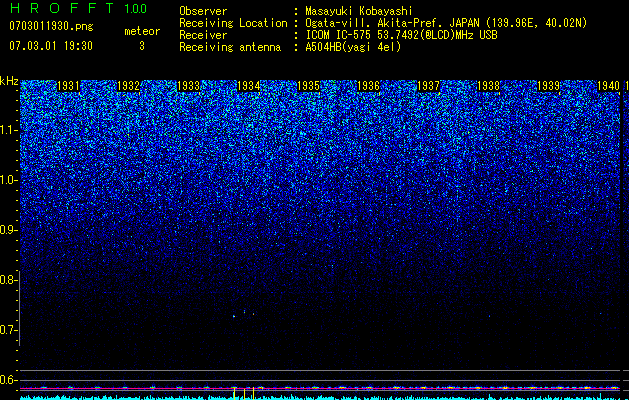Select observer name Masayuki Kobayashi
Screen dimensions: 629x400
click(x=359, y=11)
